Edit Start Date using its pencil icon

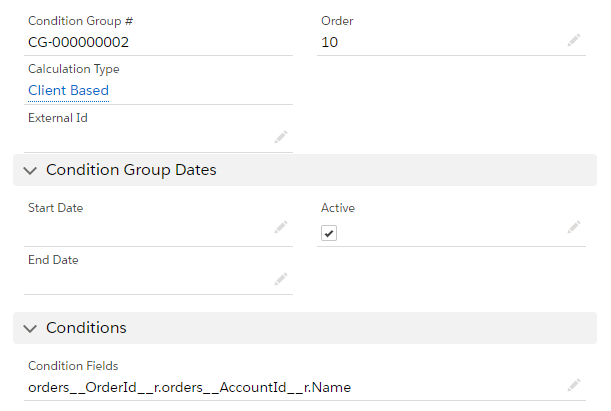pos(281,228)
